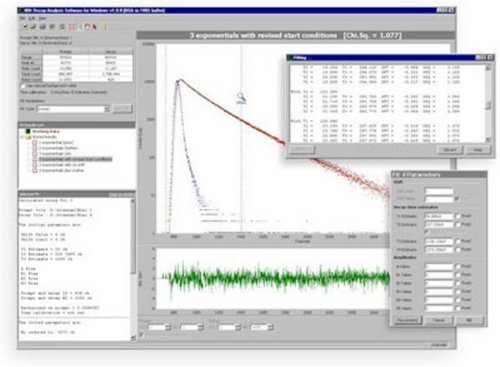
Task: Click the Stored Results folder icon
Action: [x=28, y=137]
